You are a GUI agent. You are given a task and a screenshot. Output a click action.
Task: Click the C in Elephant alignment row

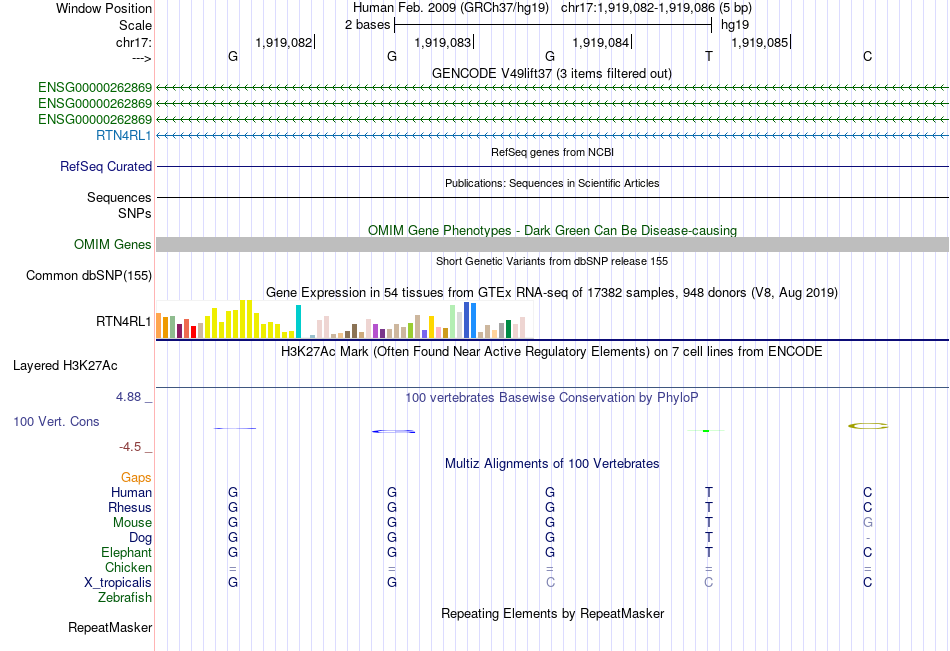[x=868, y=552]
